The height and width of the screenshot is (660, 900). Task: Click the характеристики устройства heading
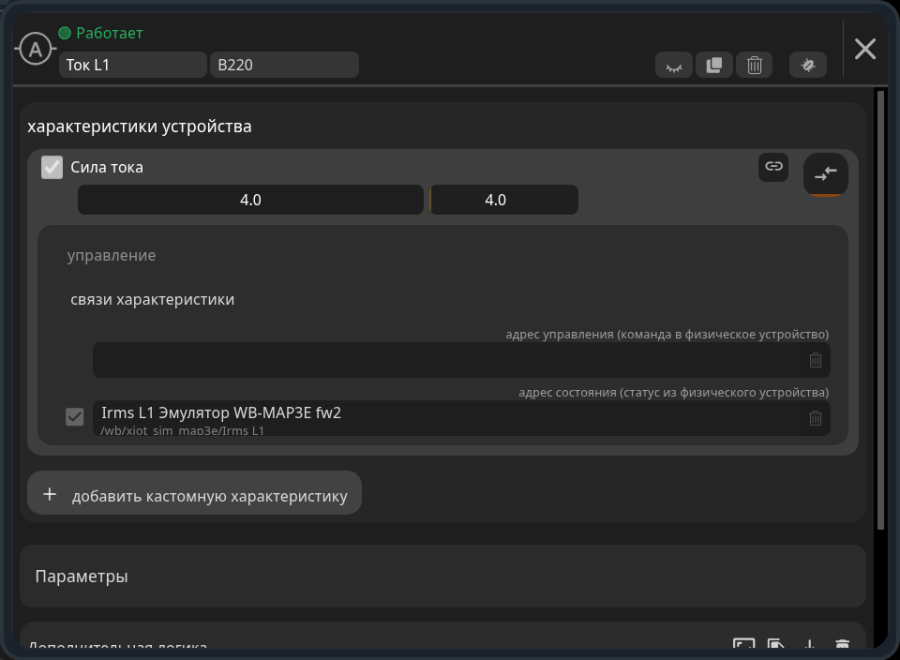click(x=139, y=126)
